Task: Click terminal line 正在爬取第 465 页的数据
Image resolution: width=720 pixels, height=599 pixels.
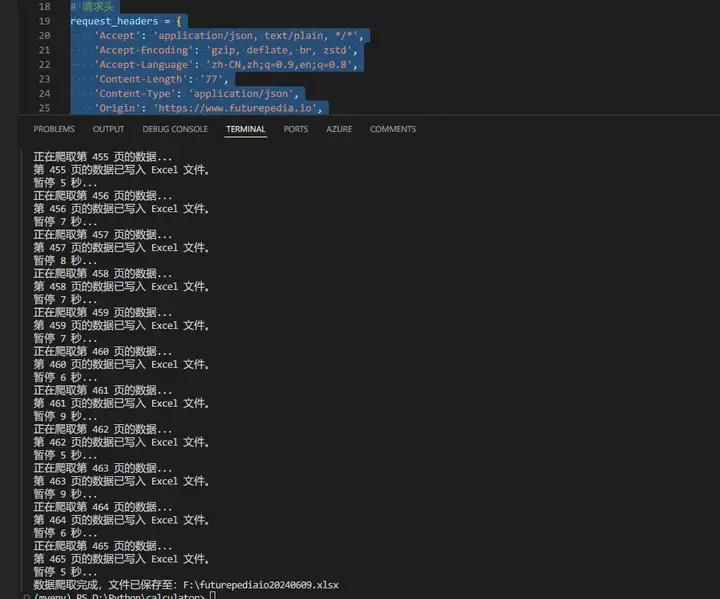Action: point(102,546)
